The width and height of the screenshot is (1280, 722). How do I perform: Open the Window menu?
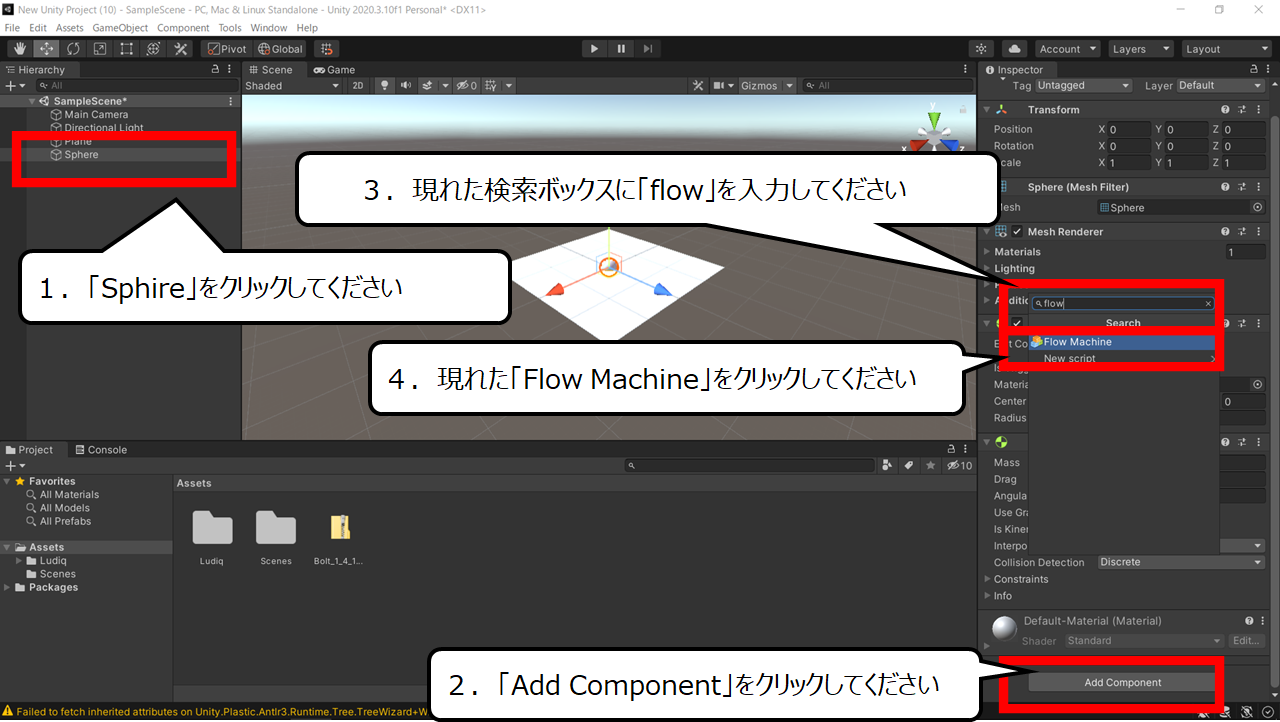(x=268, y=28)
